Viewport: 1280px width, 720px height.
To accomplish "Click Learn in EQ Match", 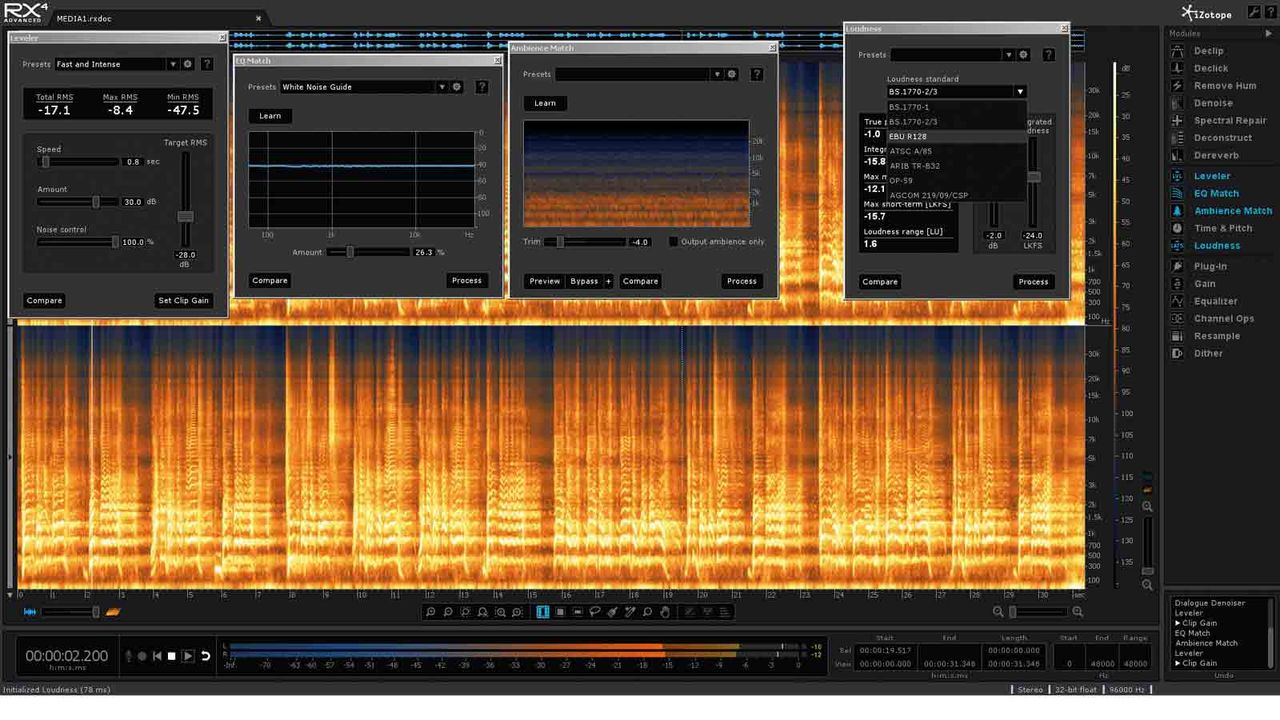I will click(270, 116).
